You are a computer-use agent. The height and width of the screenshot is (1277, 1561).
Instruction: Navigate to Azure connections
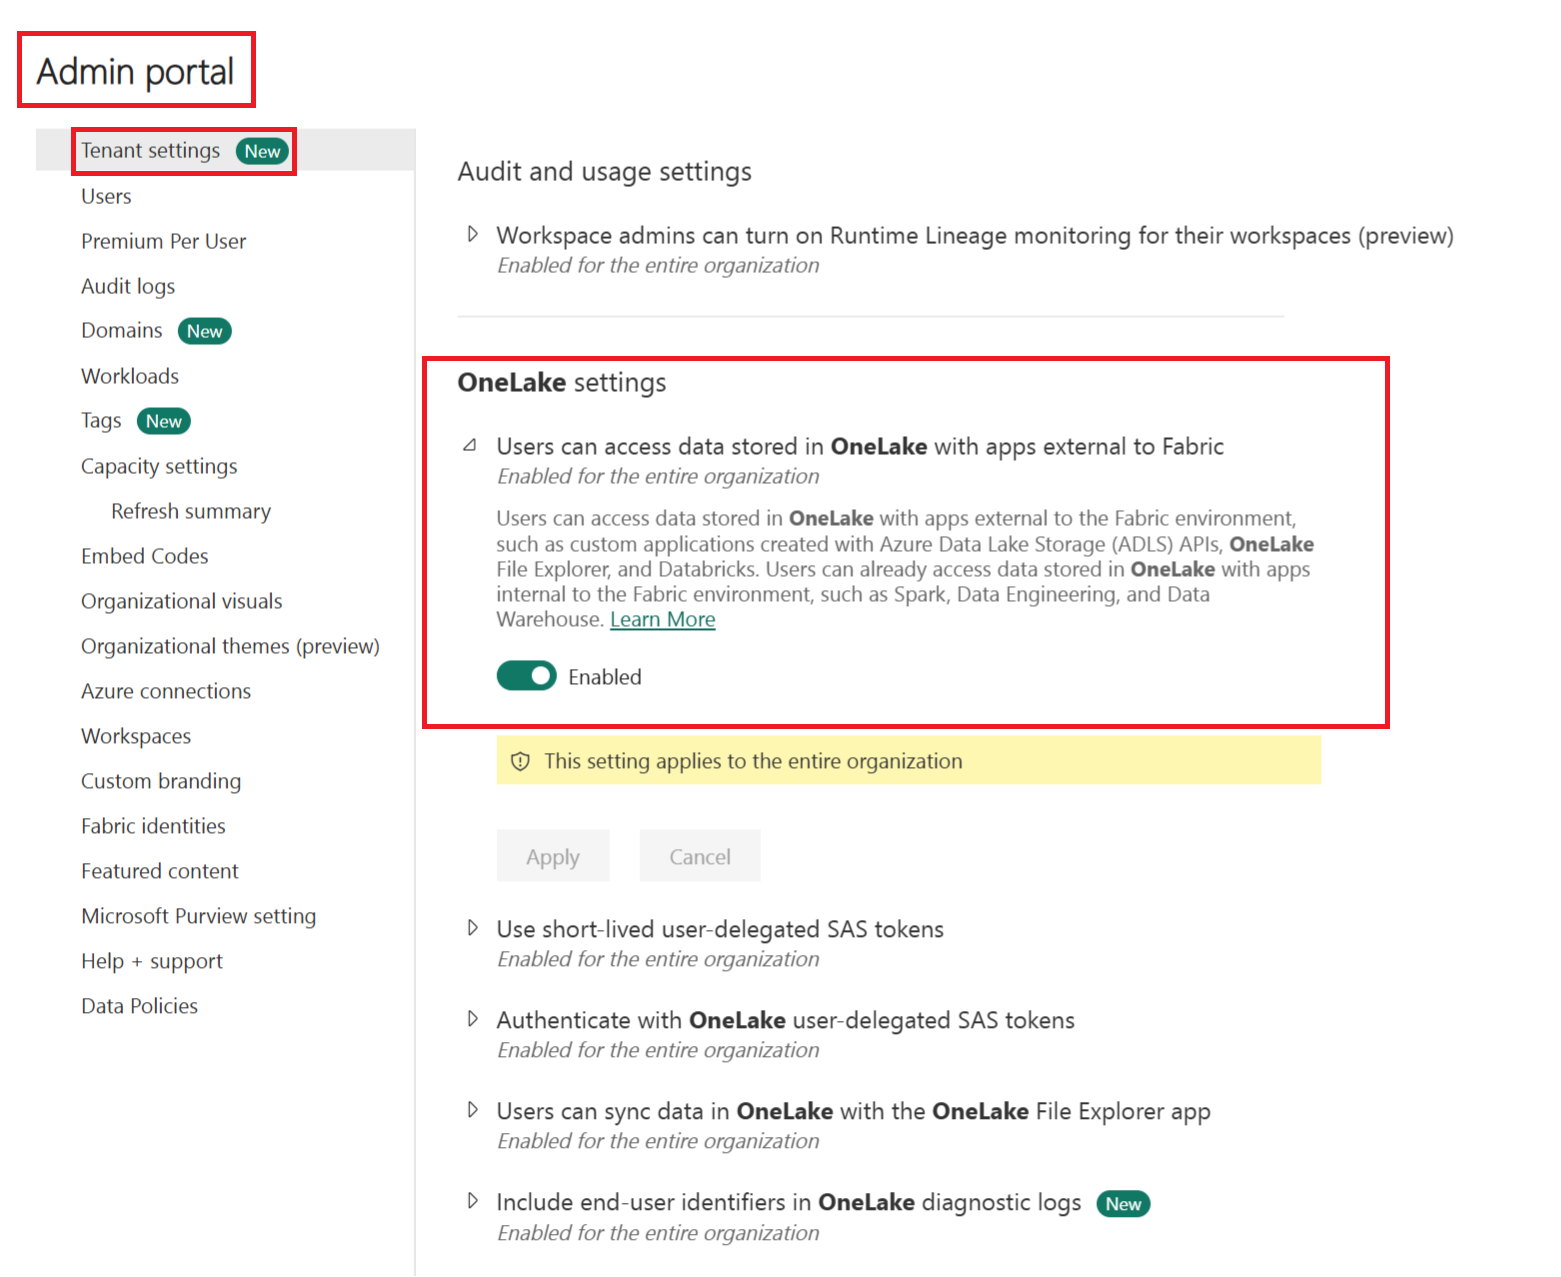166,691
